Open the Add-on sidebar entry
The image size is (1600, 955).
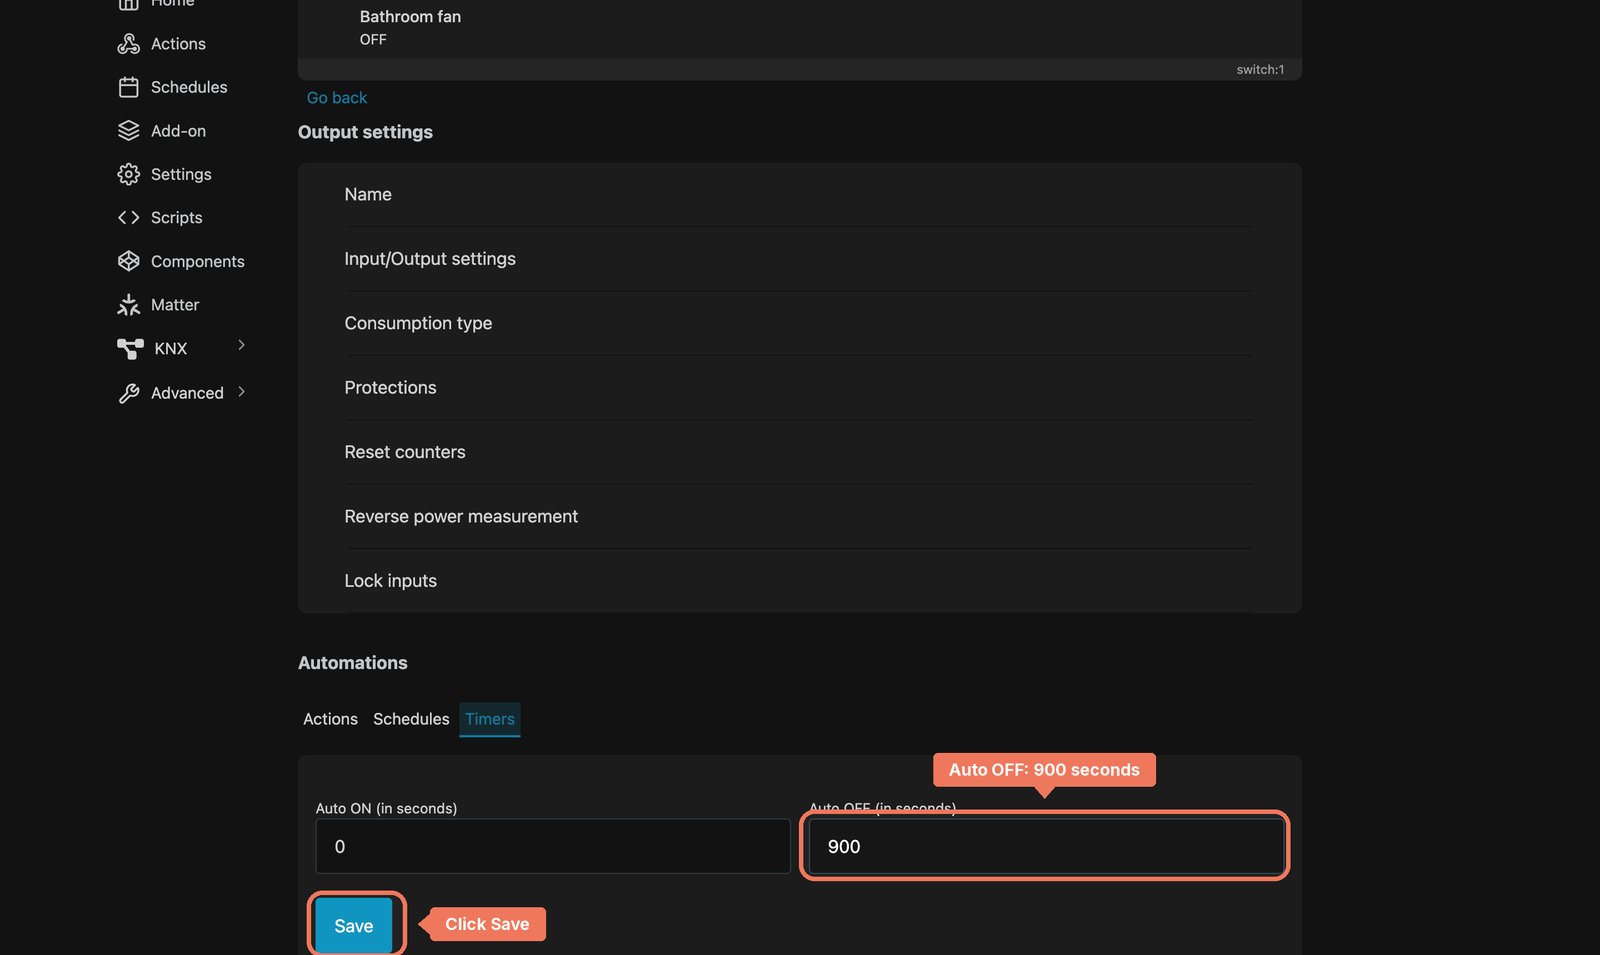[178, 131]
